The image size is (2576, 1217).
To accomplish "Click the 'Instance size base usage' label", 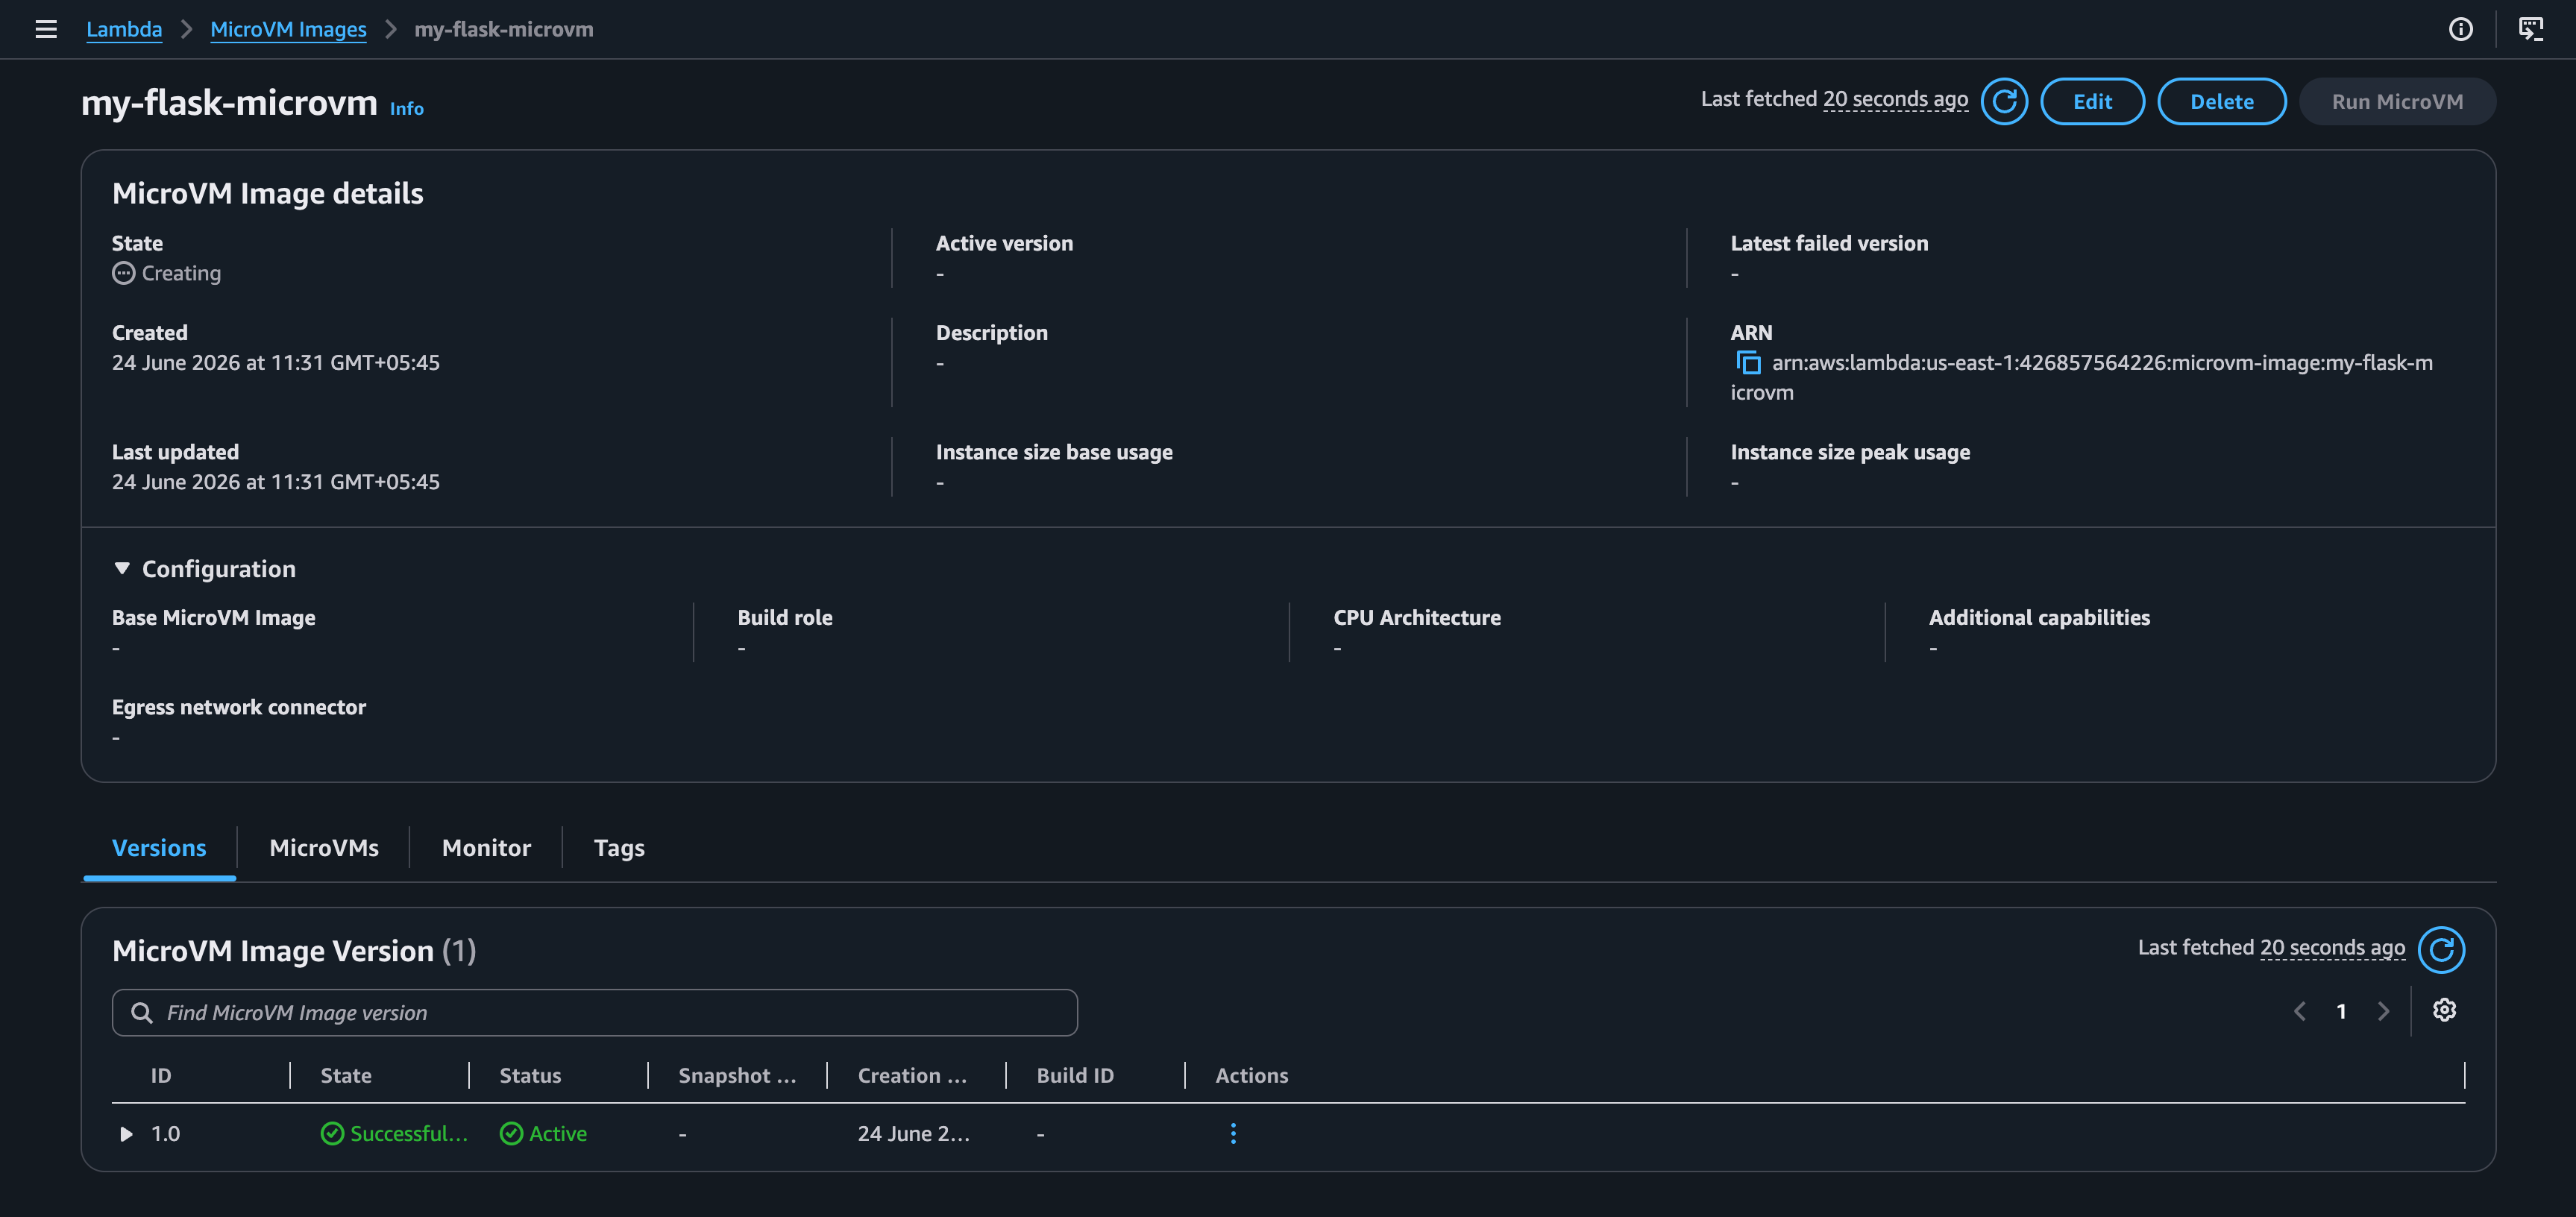I will 1054,452.
